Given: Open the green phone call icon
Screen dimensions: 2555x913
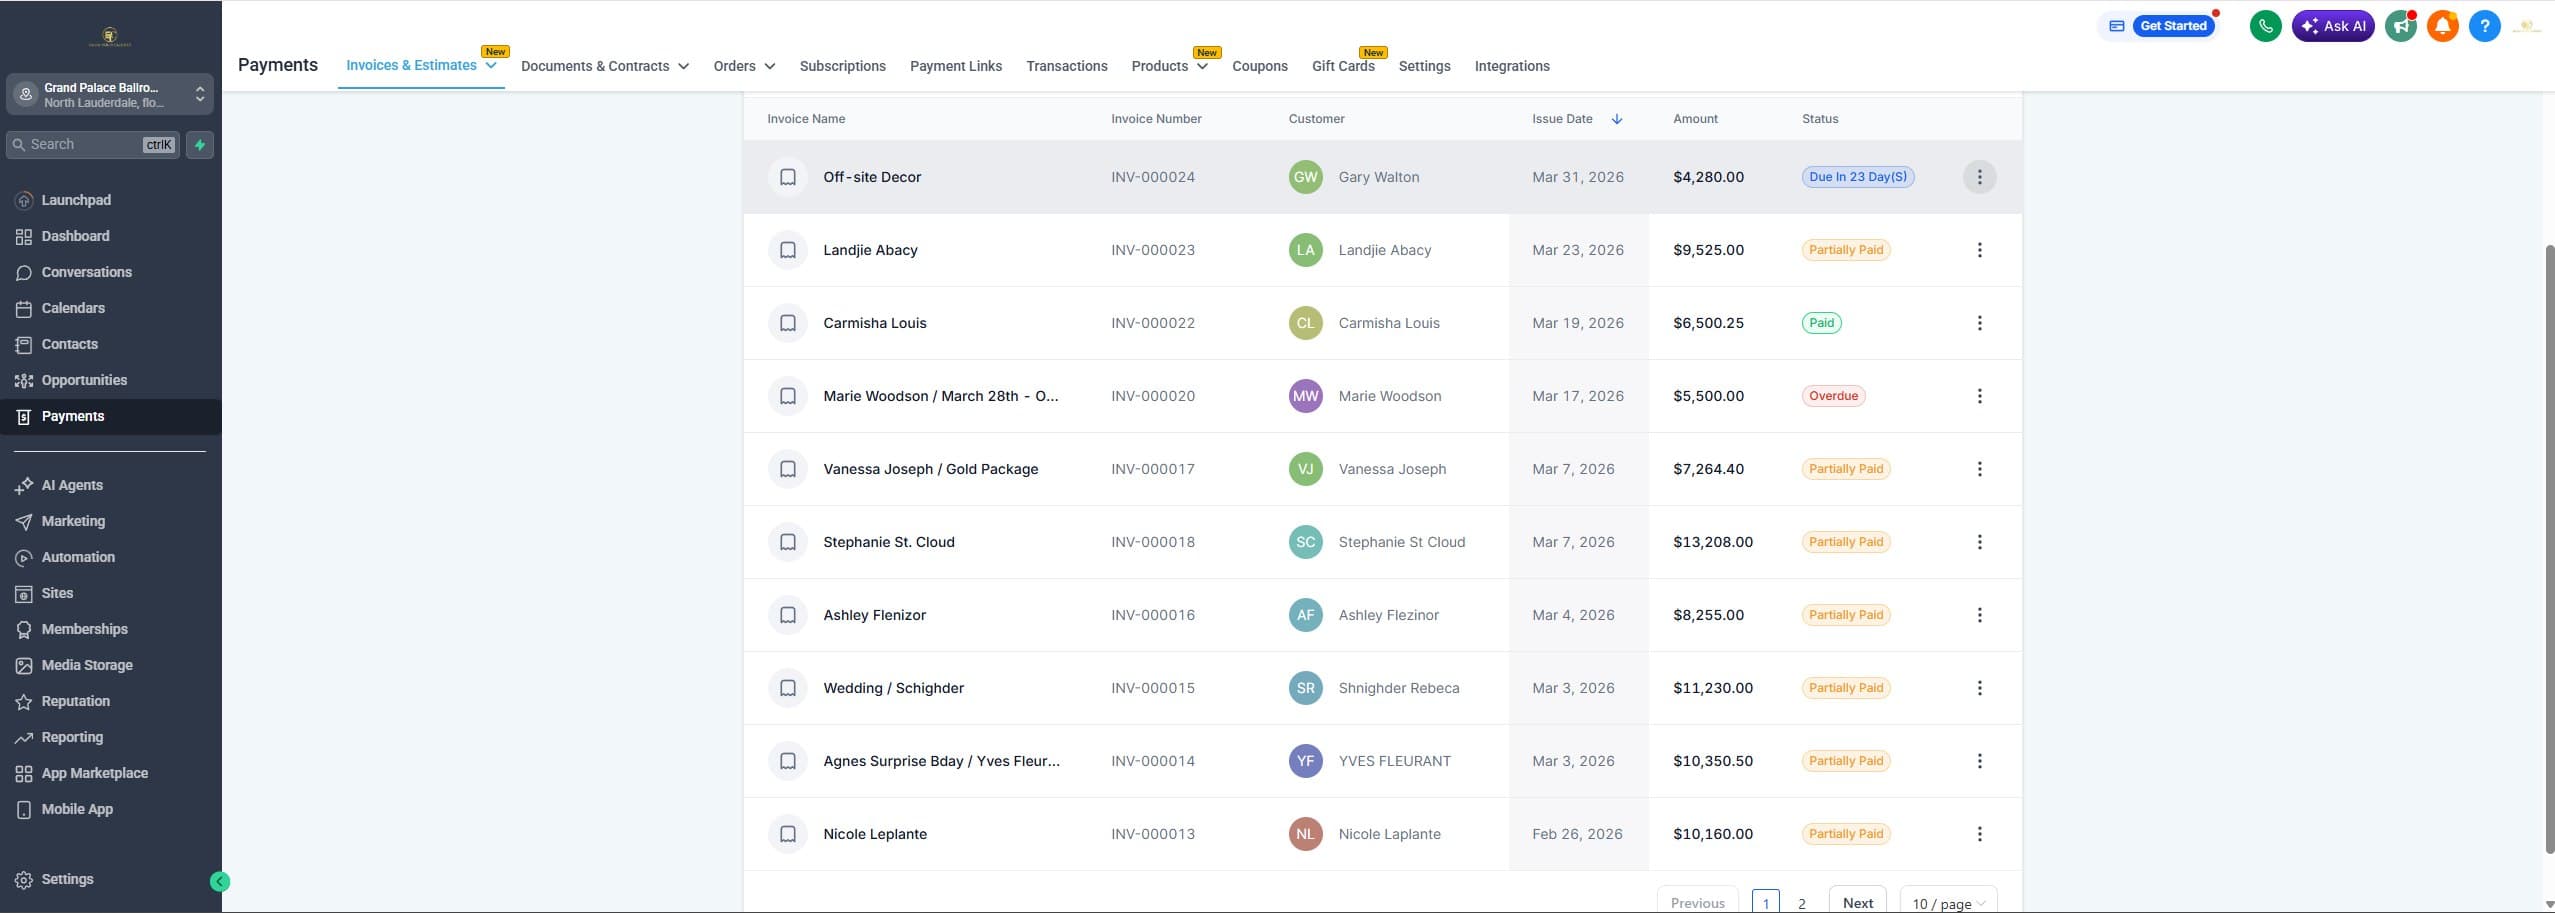Looking at the screenshot, I should [2264, 25].
